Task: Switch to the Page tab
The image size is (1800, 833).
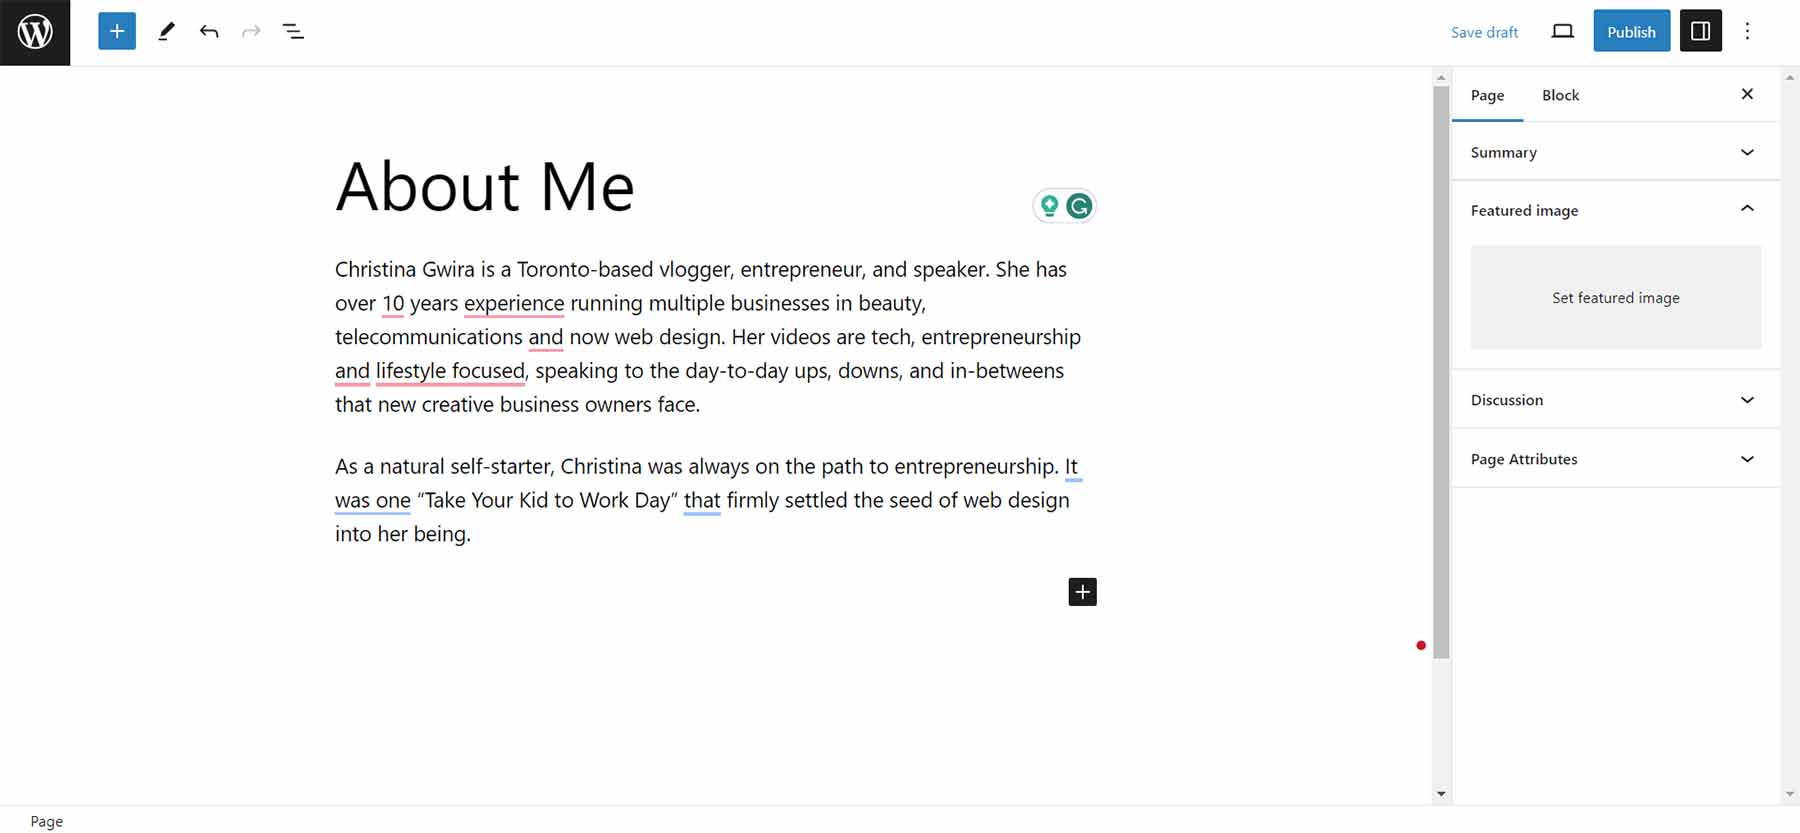Action: click(1487, 95)
